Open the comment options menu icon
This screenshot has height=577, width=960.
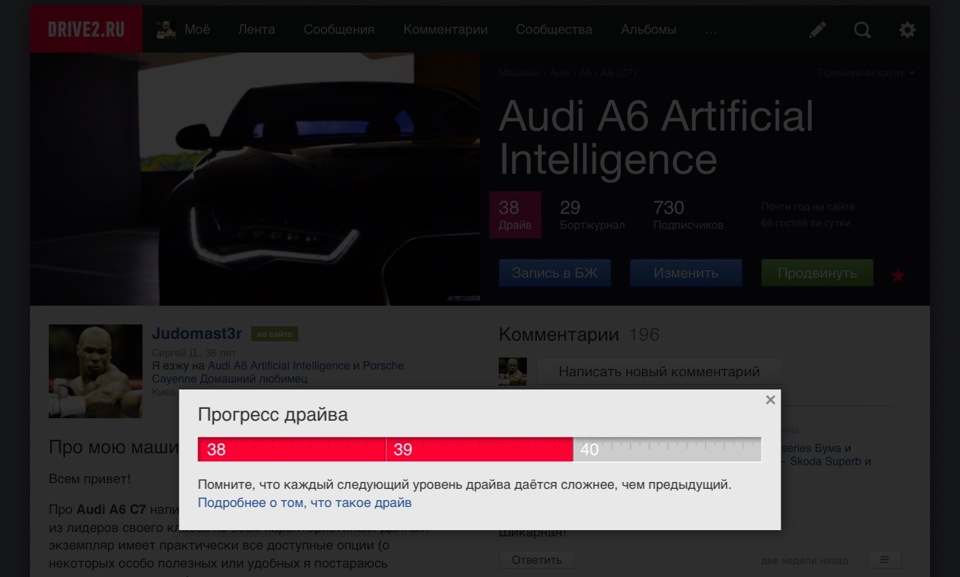pyautogui.click(x=884, y=560)
